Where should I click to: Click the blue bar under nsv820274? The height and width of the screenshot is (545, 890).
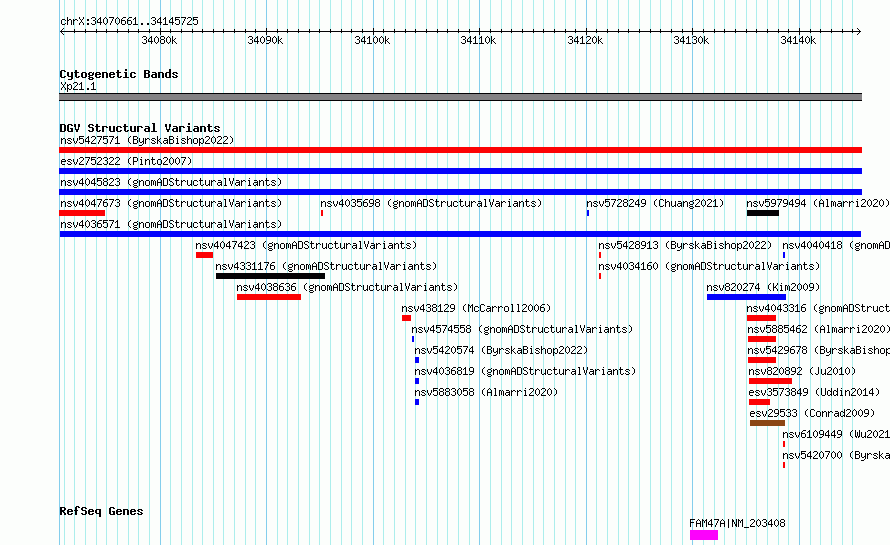[746, 297]
